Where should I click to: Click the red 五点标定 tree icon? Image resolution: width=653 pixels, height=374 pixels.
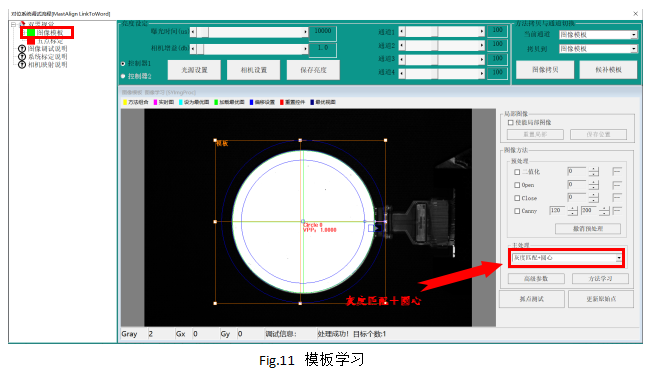point(31,41)
